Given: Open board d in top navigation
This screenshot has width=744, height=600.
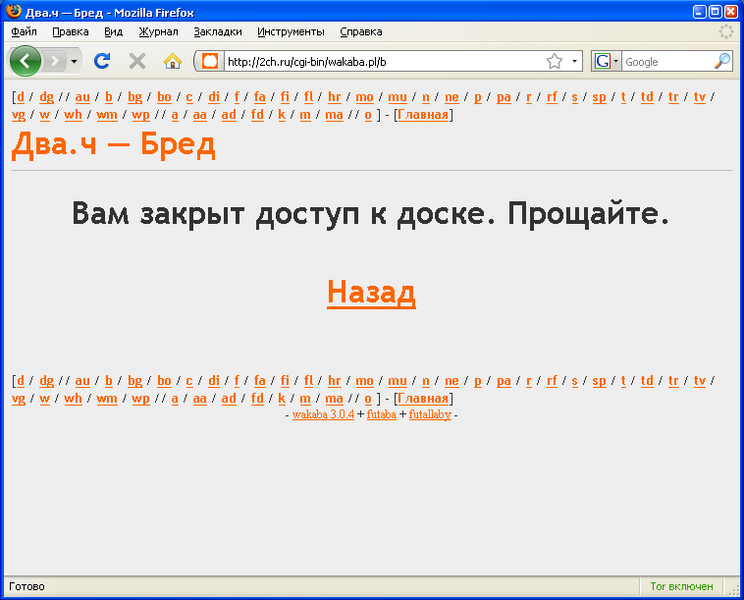Looking at the screenshot, I should tap(20, 97).
